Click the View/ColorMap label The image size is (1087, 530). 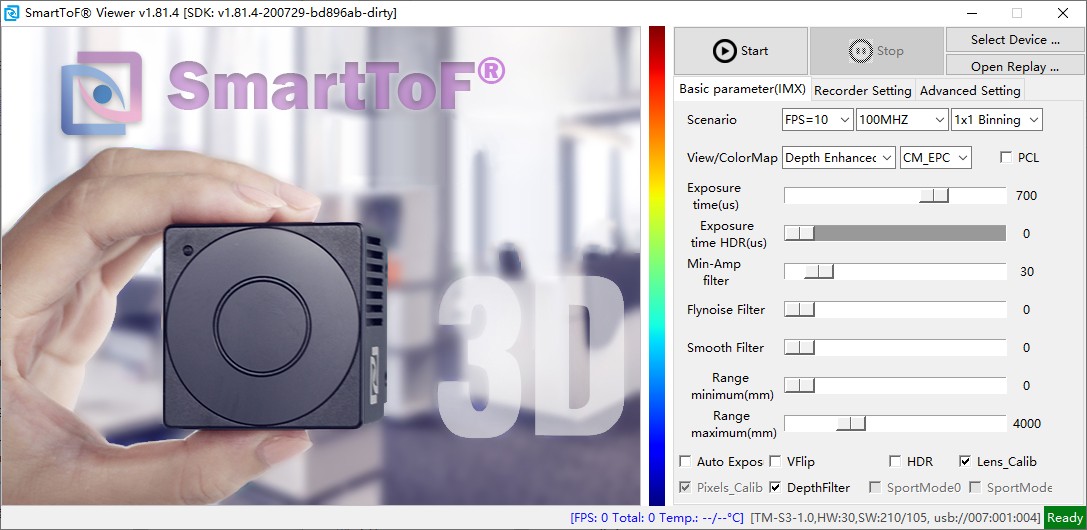(732, 158)
